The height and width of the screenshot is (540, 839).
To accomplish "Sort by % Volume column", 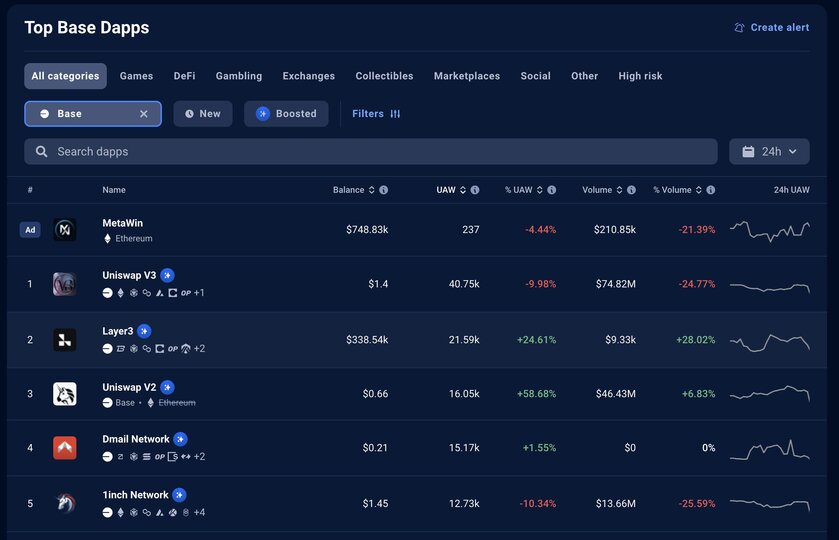I will pos(677,190).
